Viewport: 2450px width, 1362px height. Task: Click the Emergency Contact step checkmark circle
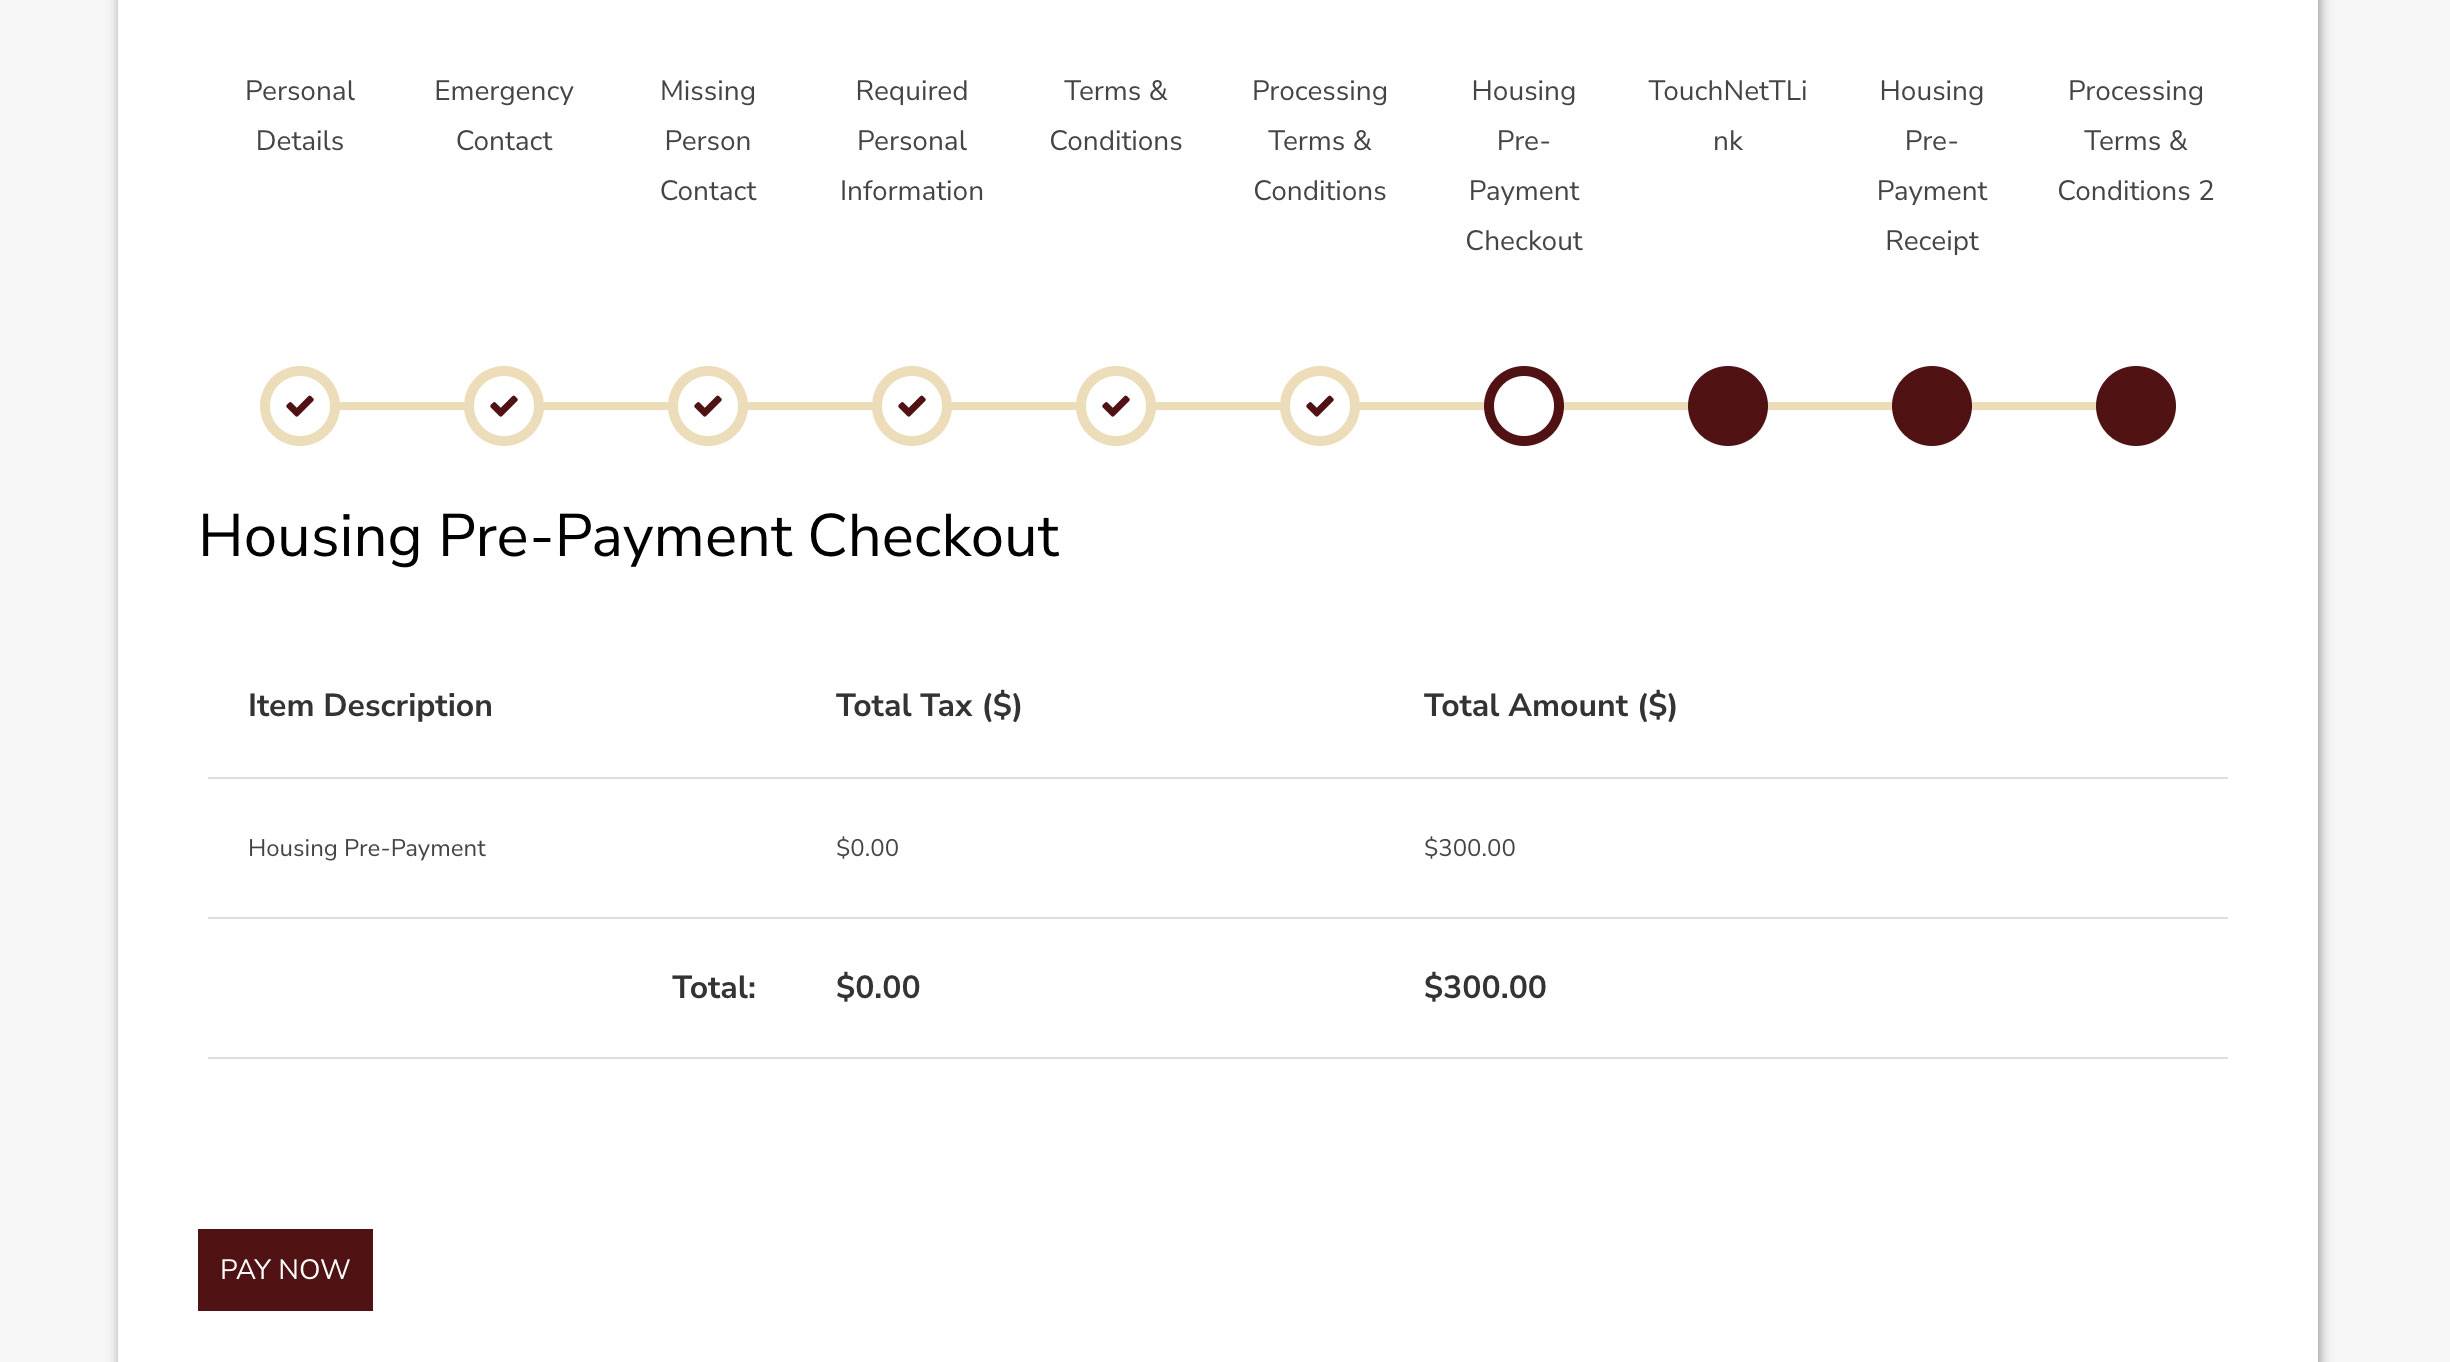pos(504,406)
